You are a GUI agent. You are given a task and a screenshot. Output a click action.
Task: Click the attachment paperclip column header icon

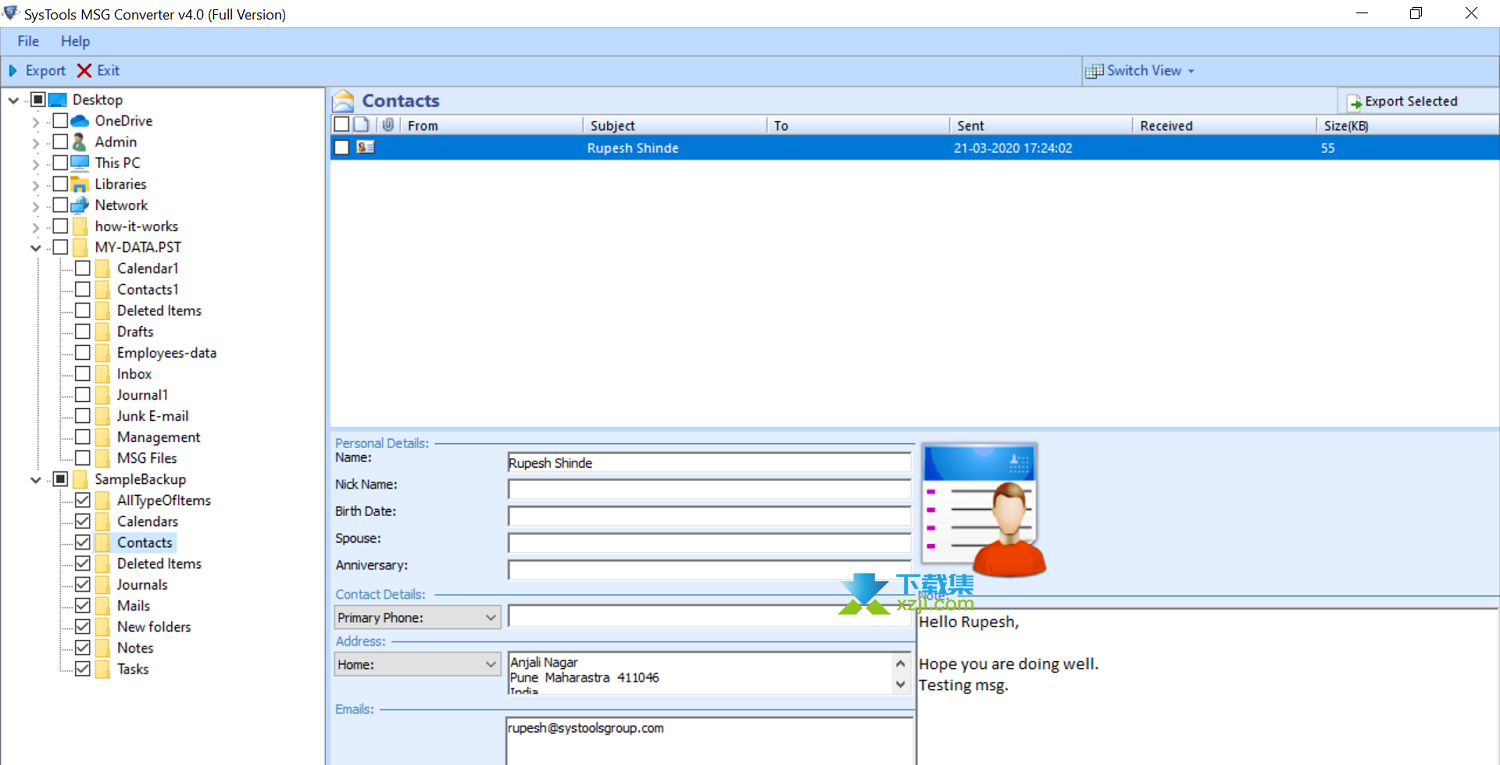tap(388, 125)
